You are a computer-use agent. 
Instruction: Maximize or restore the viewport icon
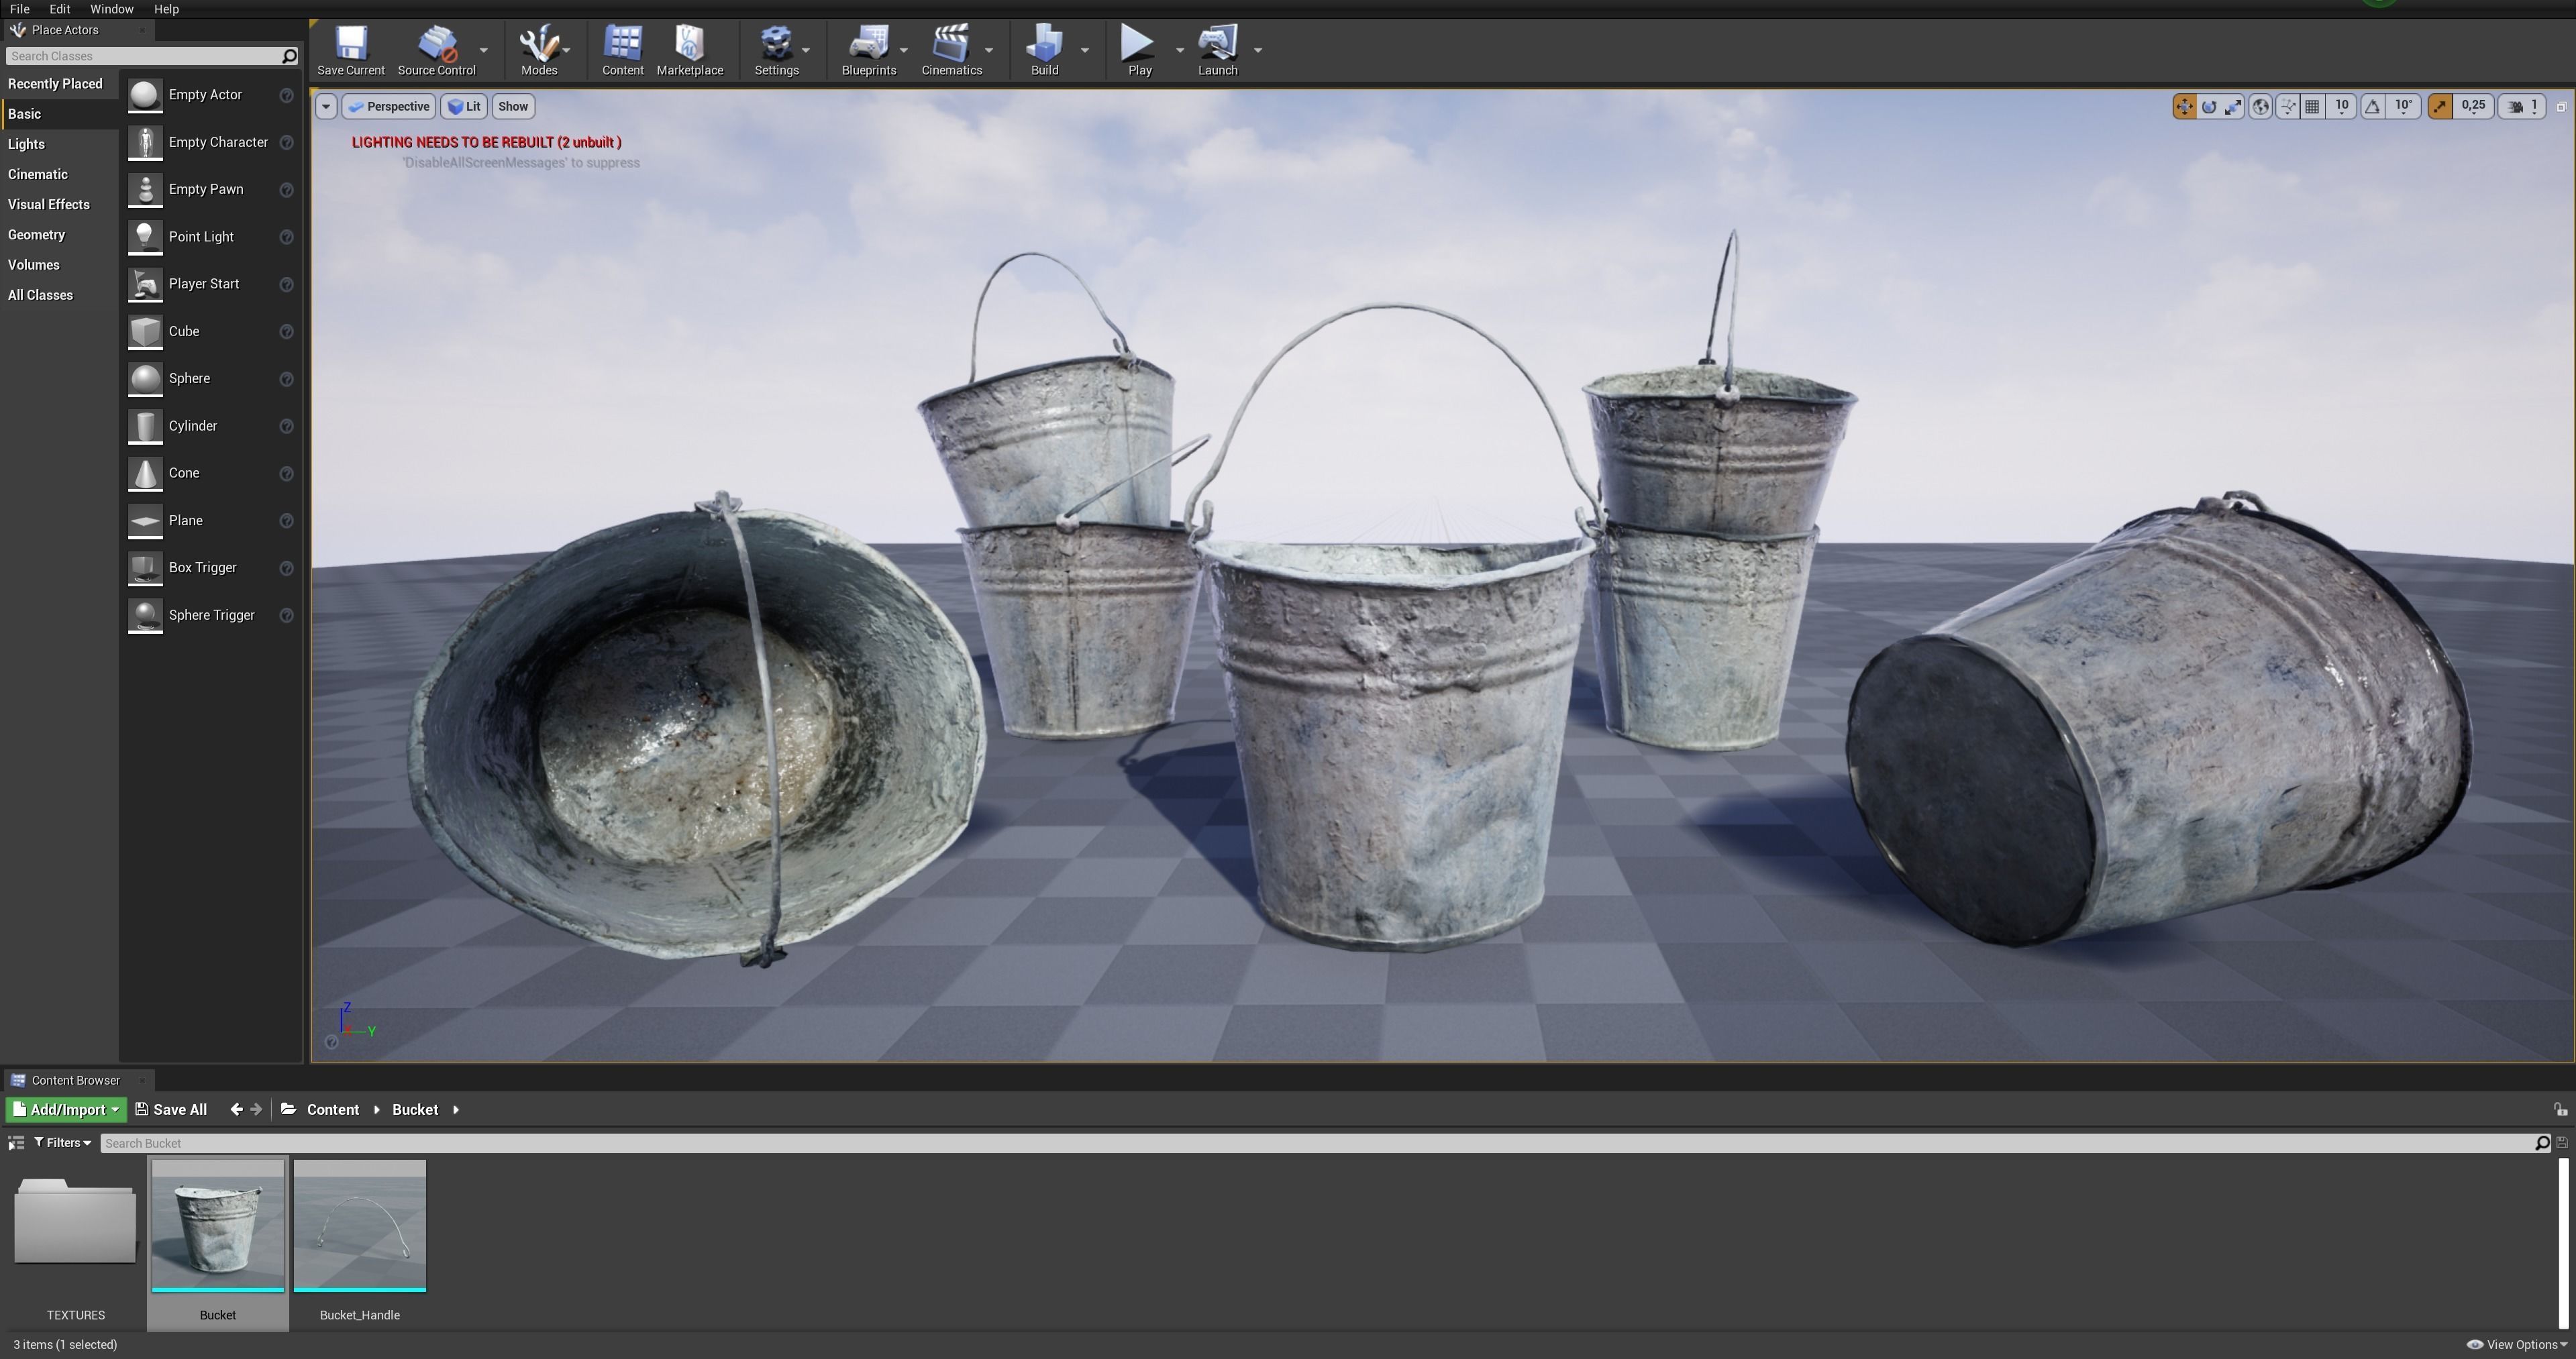click(x=2562, y=107)
